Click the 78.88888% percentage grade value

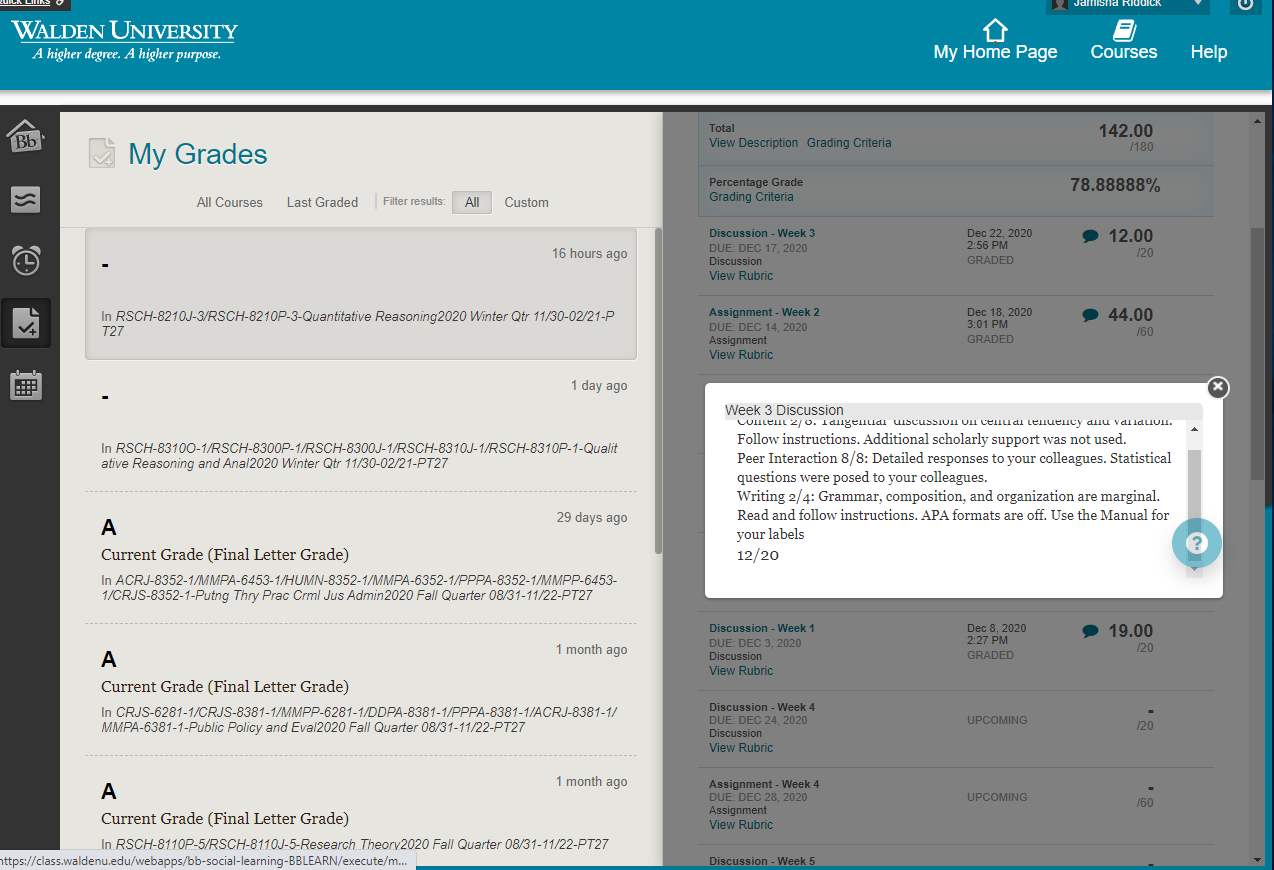coord(1115,185)
